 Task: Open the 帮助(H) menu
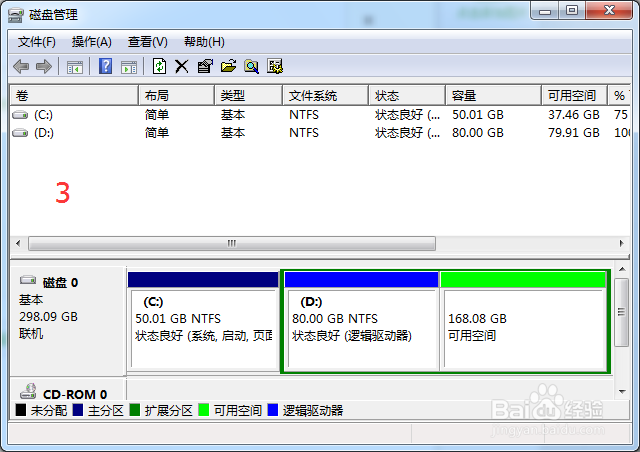(x=204, y=42)
